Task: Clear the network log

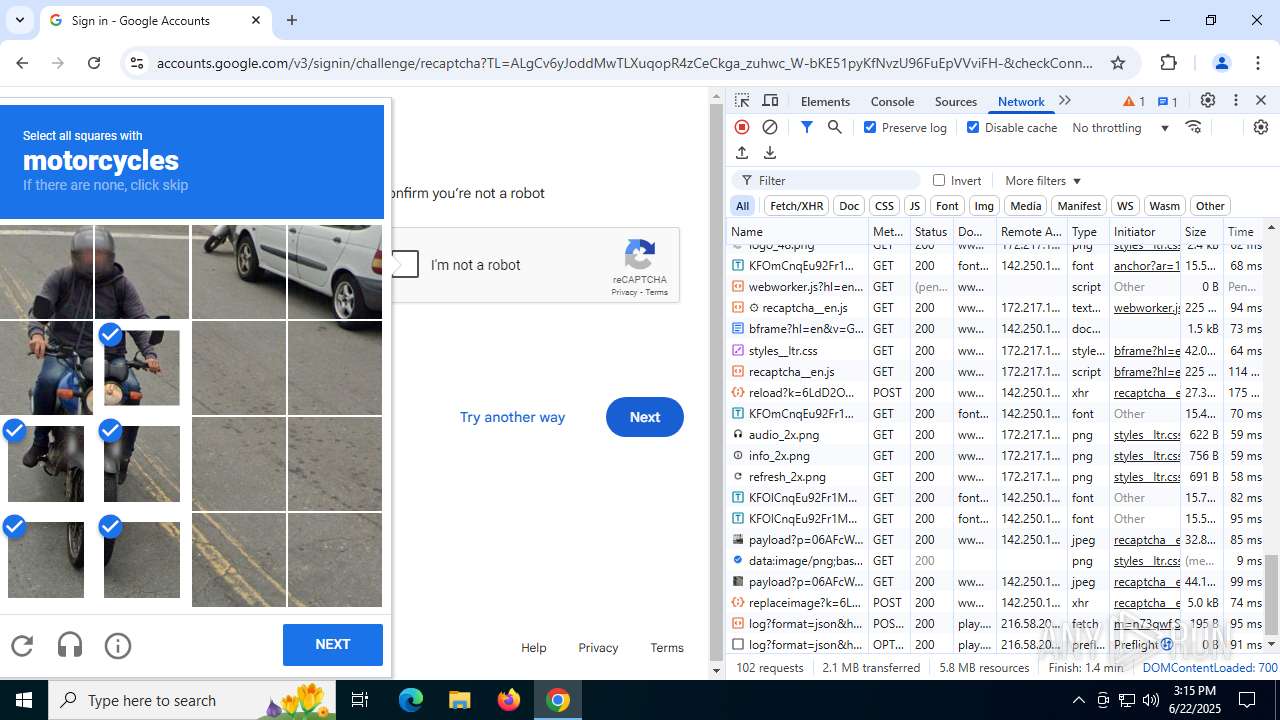Action: coord(770,127)
